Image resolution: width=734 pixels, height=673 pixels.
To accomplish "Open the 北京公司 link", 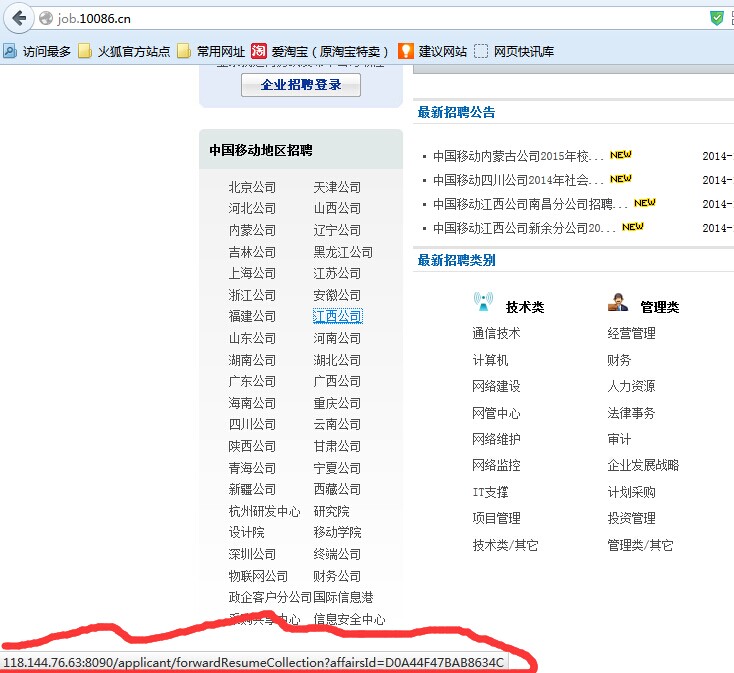I will click(x=252, y=187).
